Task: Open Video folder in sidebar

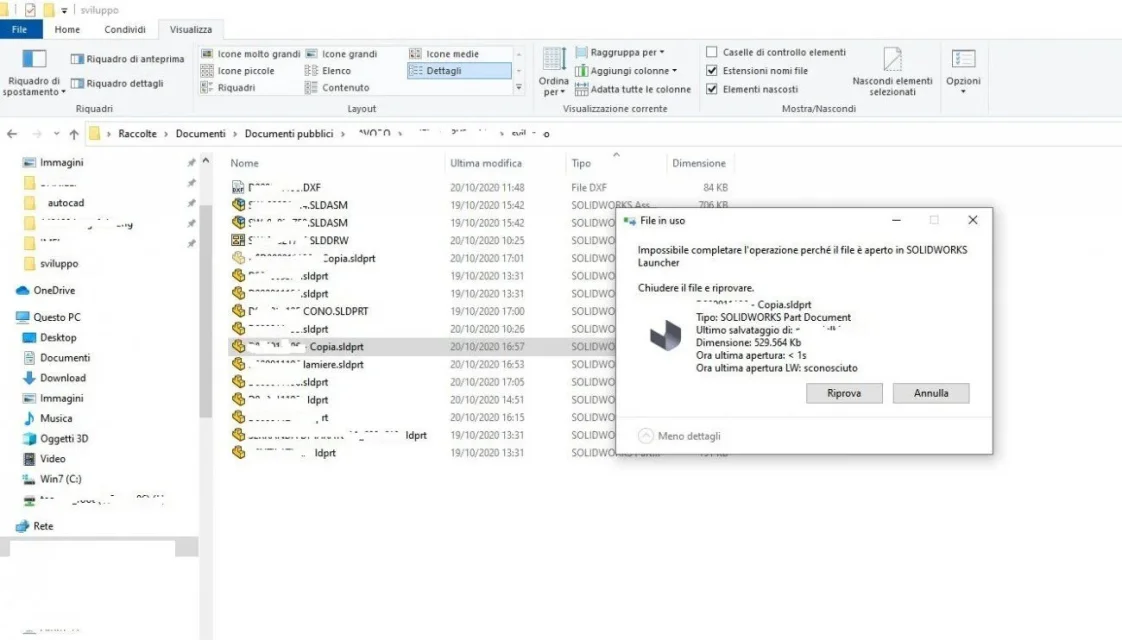Action: [52, 459]
